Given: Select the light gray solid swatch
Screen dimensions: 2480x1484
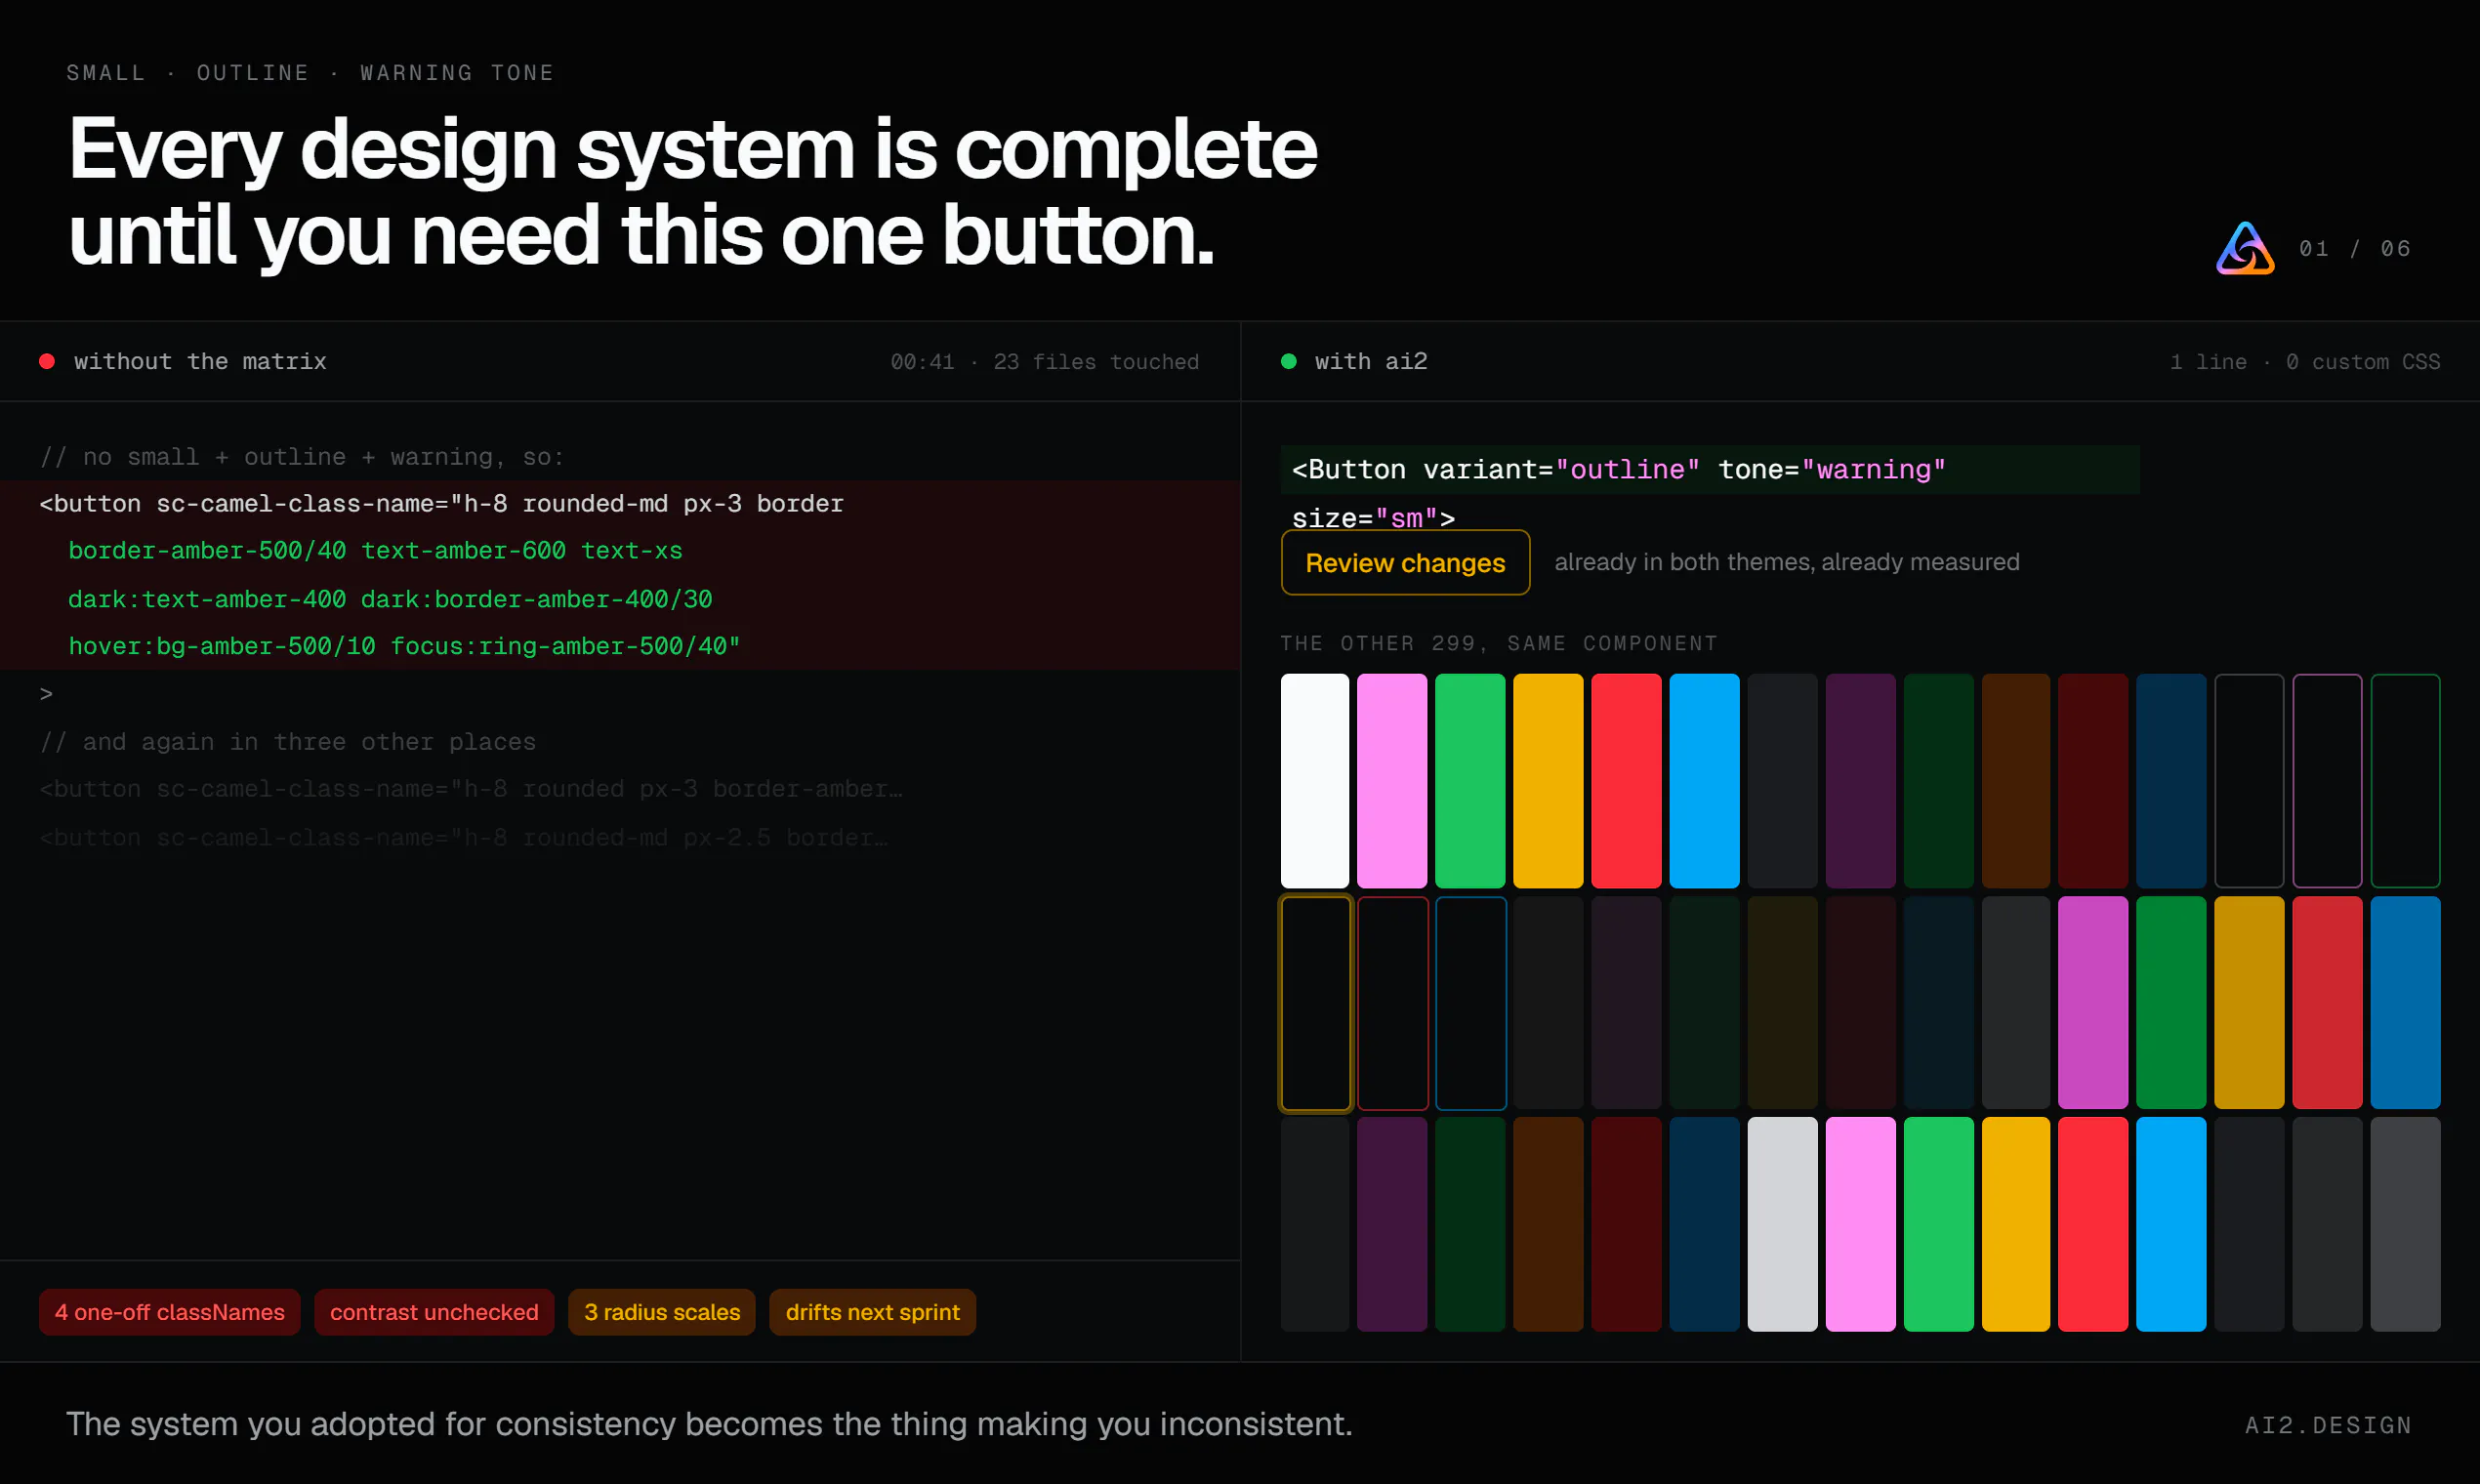Looking at the screenshot, I should click(x=1782, y=1224).
